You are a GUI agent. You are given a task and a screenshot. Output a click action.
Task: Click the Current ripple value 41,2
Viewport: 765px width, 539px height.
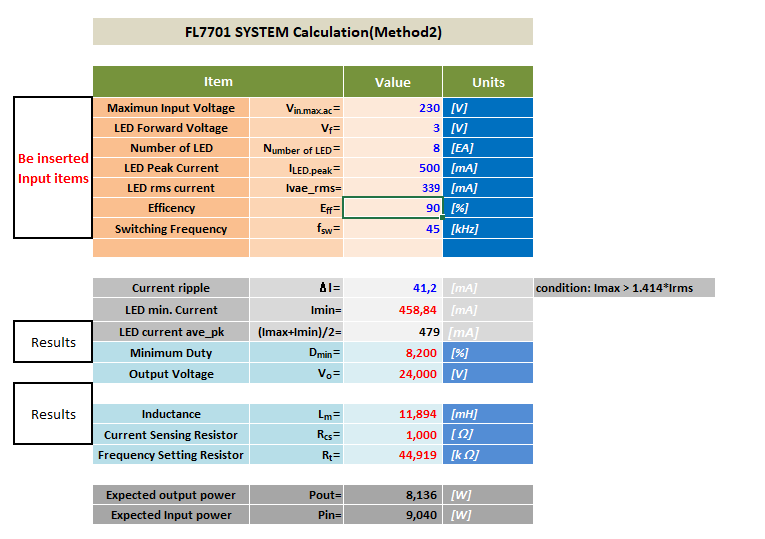393,288
